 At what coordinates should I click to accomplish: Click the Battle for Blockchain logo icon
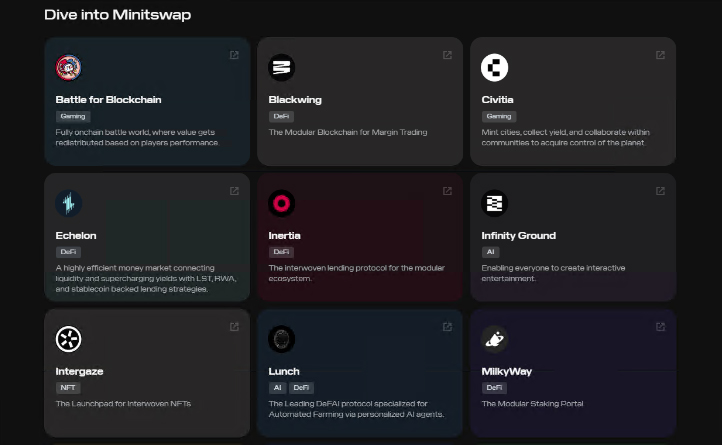[x=69, y=68]
